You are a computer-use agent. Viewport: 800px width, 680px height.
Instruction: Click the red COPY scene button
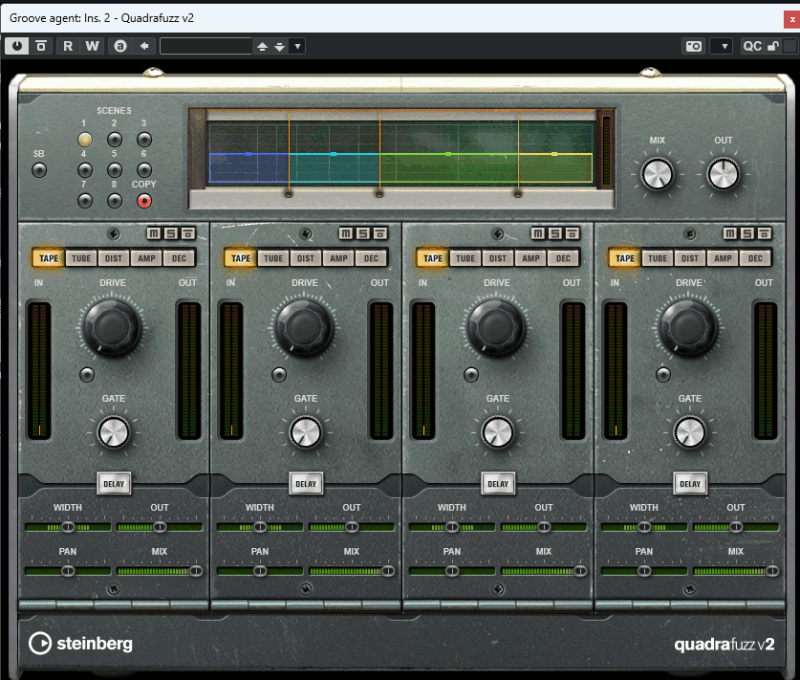(144, 201)
